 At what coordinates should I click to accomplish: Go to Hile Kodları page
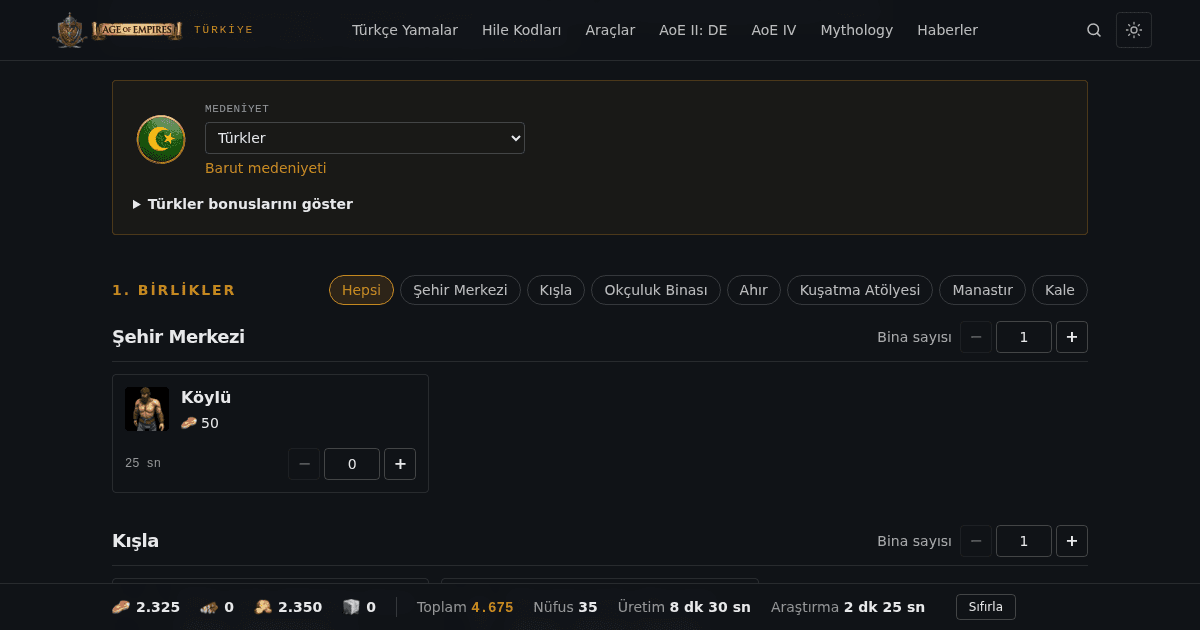(x=521, y=30)
